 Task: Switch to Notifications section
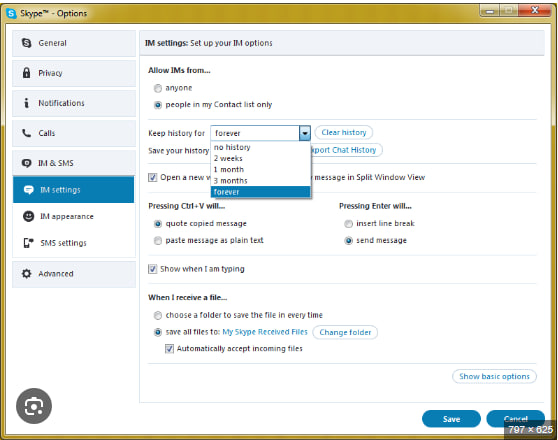[74, 103]
